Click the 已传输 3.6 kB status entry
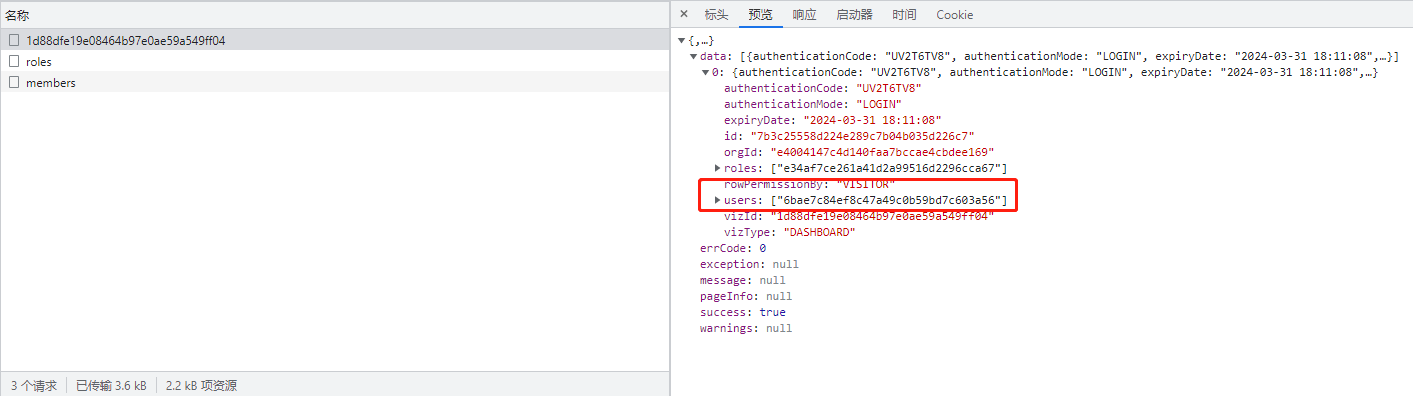1413x396 pixels. pyautogui.click(x=111, y=385)
